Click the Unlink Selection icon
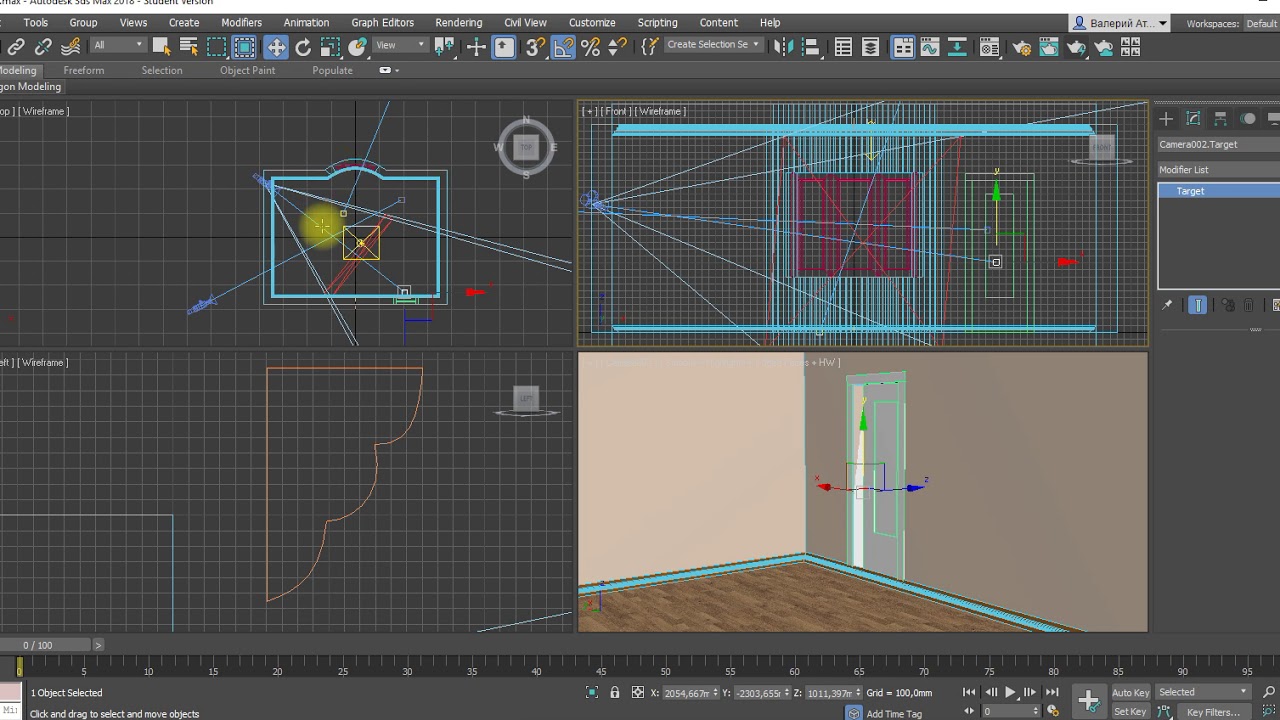Screen dimensions: 1280x720 pos(43,47)
